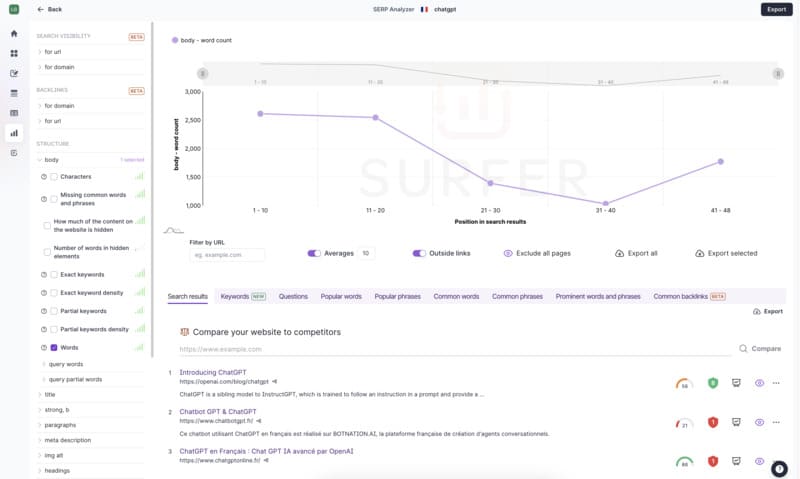Viewport: 800px width, 479px height.
Task: Check the Exact keywords checkbox
Action: point(54,275)
